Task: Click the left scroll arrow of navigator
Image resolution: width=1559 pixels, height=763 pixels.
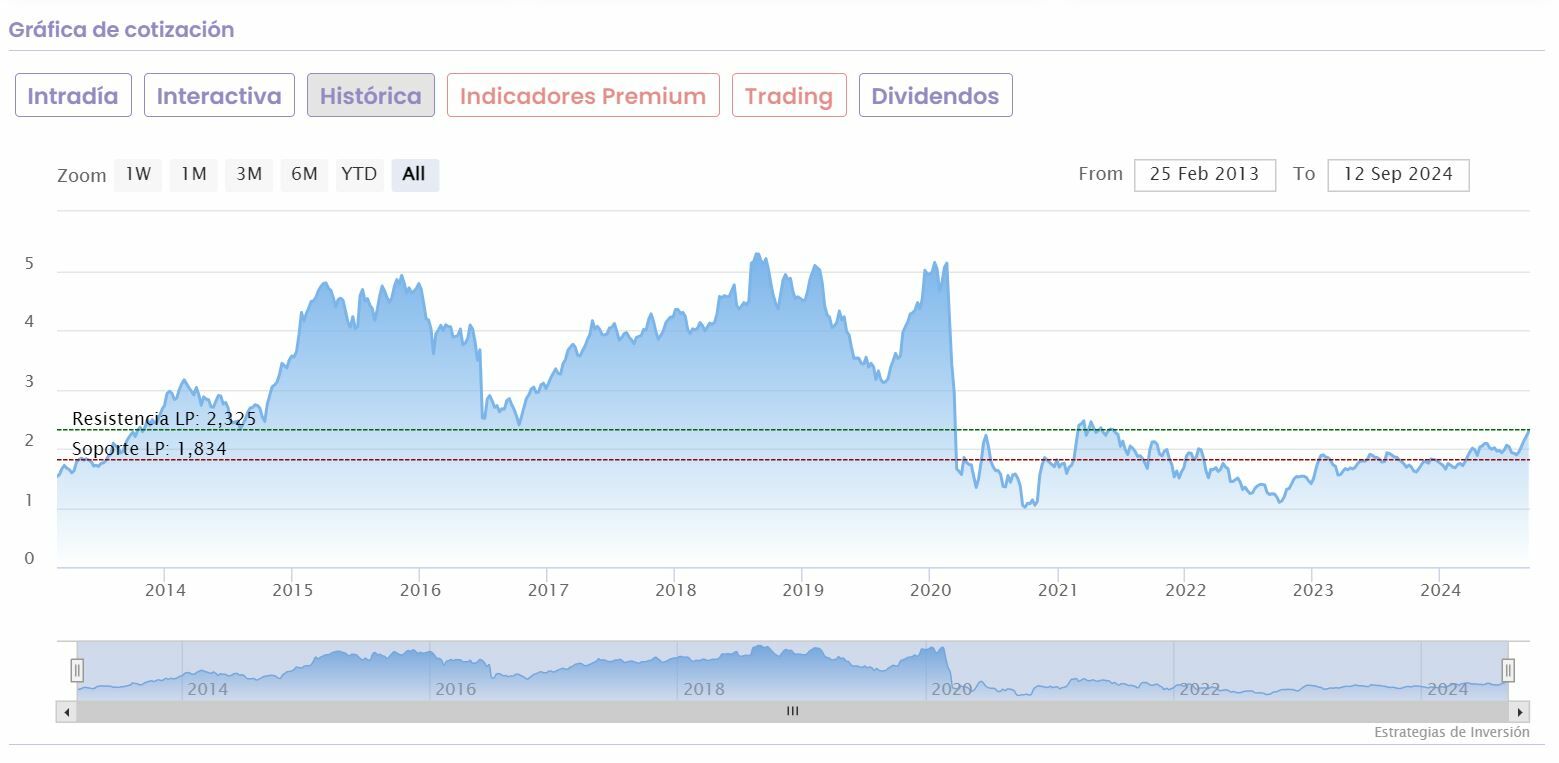Action: click(67, 712)
